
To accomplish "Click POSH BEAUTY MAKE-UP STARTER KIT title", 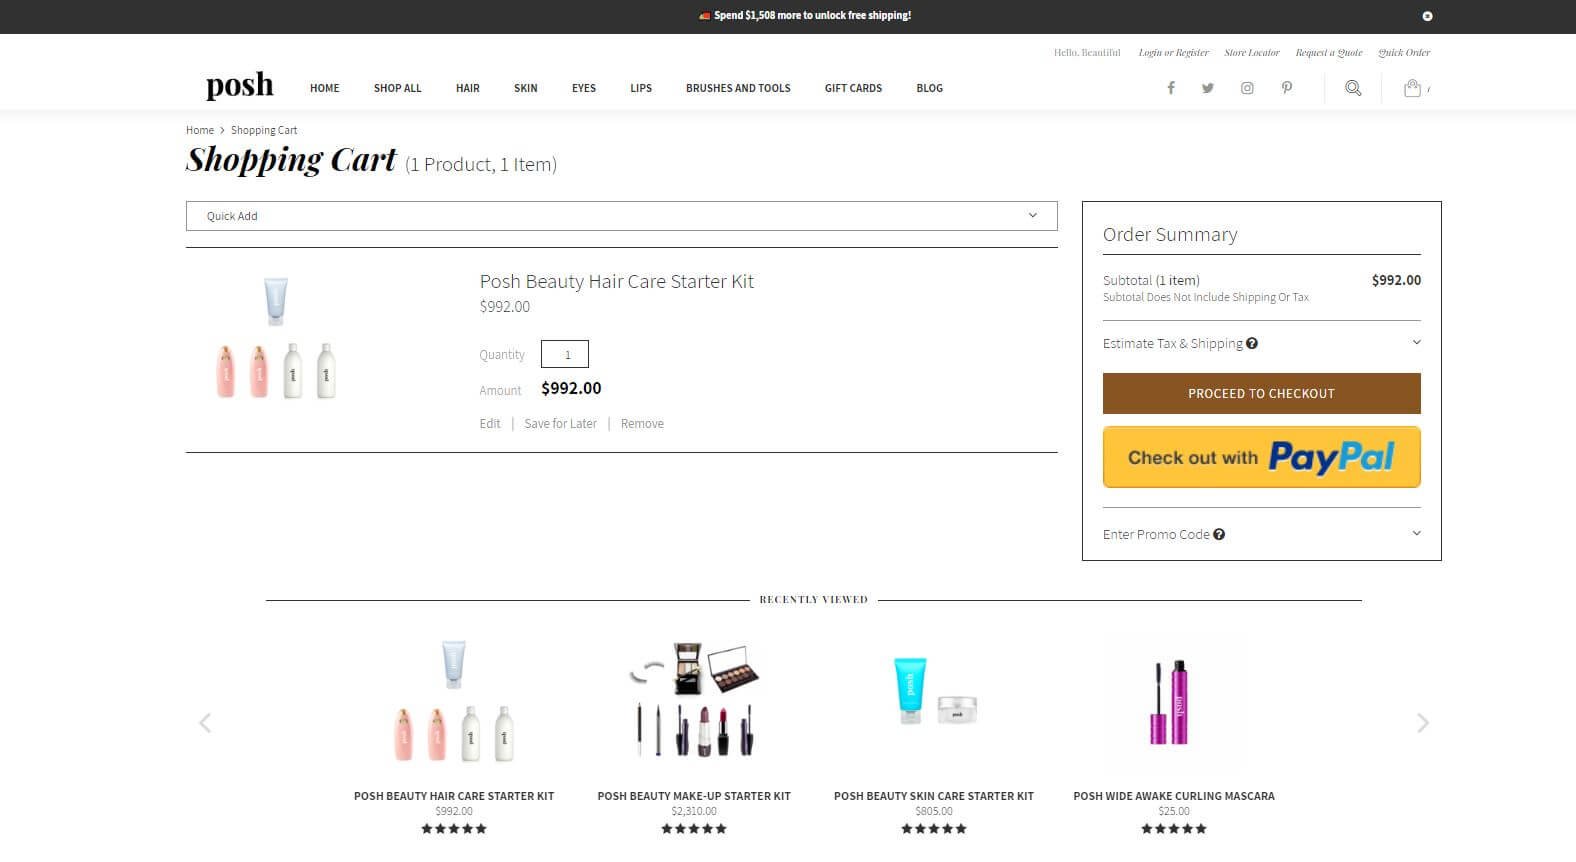I will [x=694, y=796].
